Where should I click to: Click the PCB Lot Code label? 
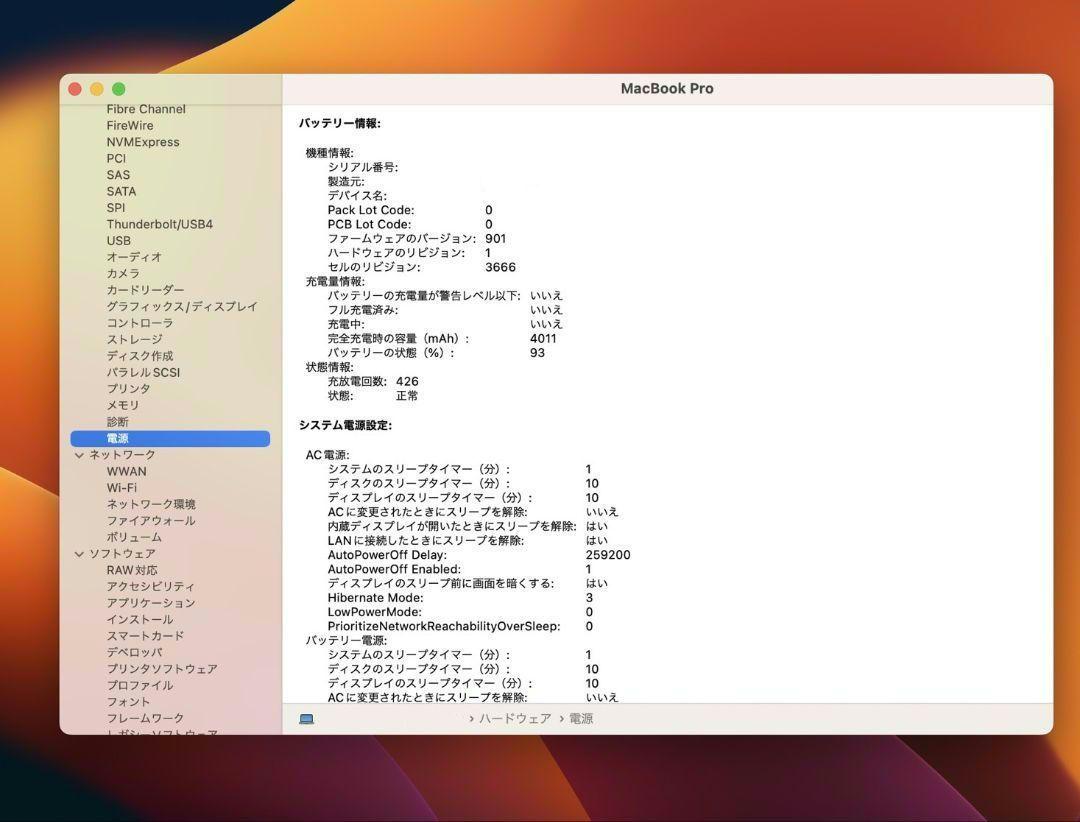(x=369, y=225)
